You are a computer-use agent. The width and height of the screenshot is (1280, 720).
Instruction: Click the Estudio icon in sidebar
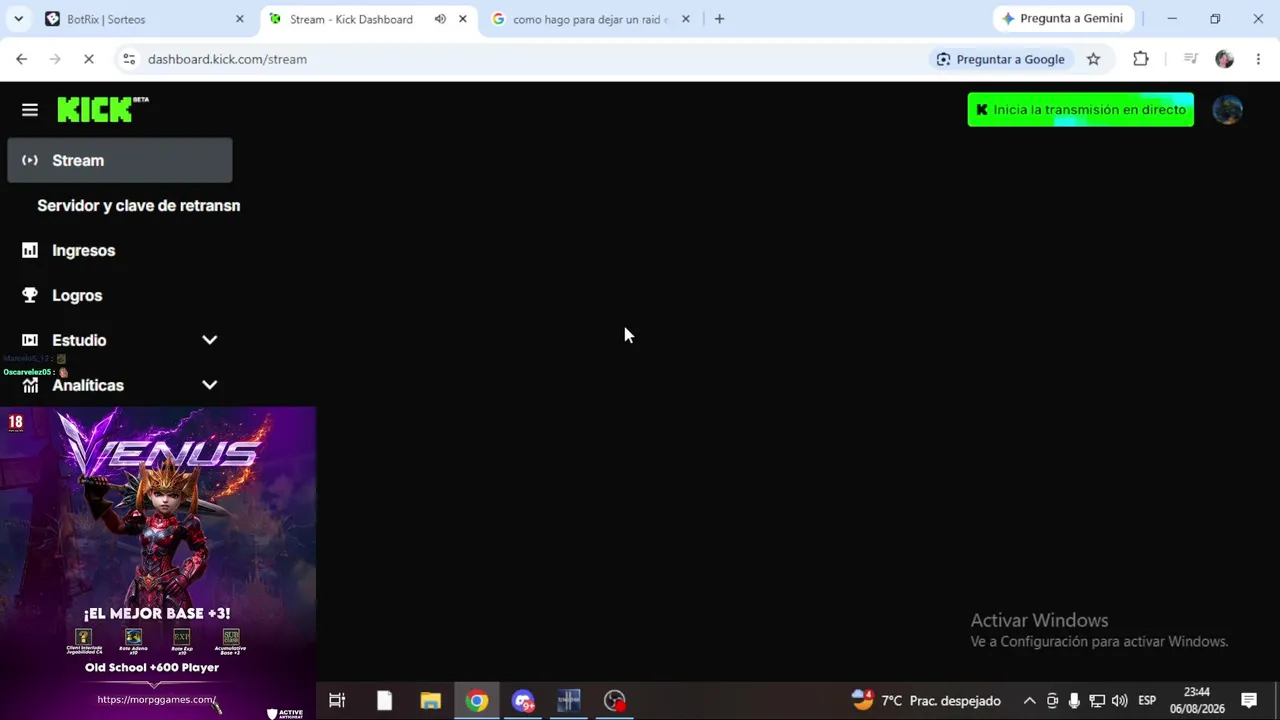(x=30, y=340)
